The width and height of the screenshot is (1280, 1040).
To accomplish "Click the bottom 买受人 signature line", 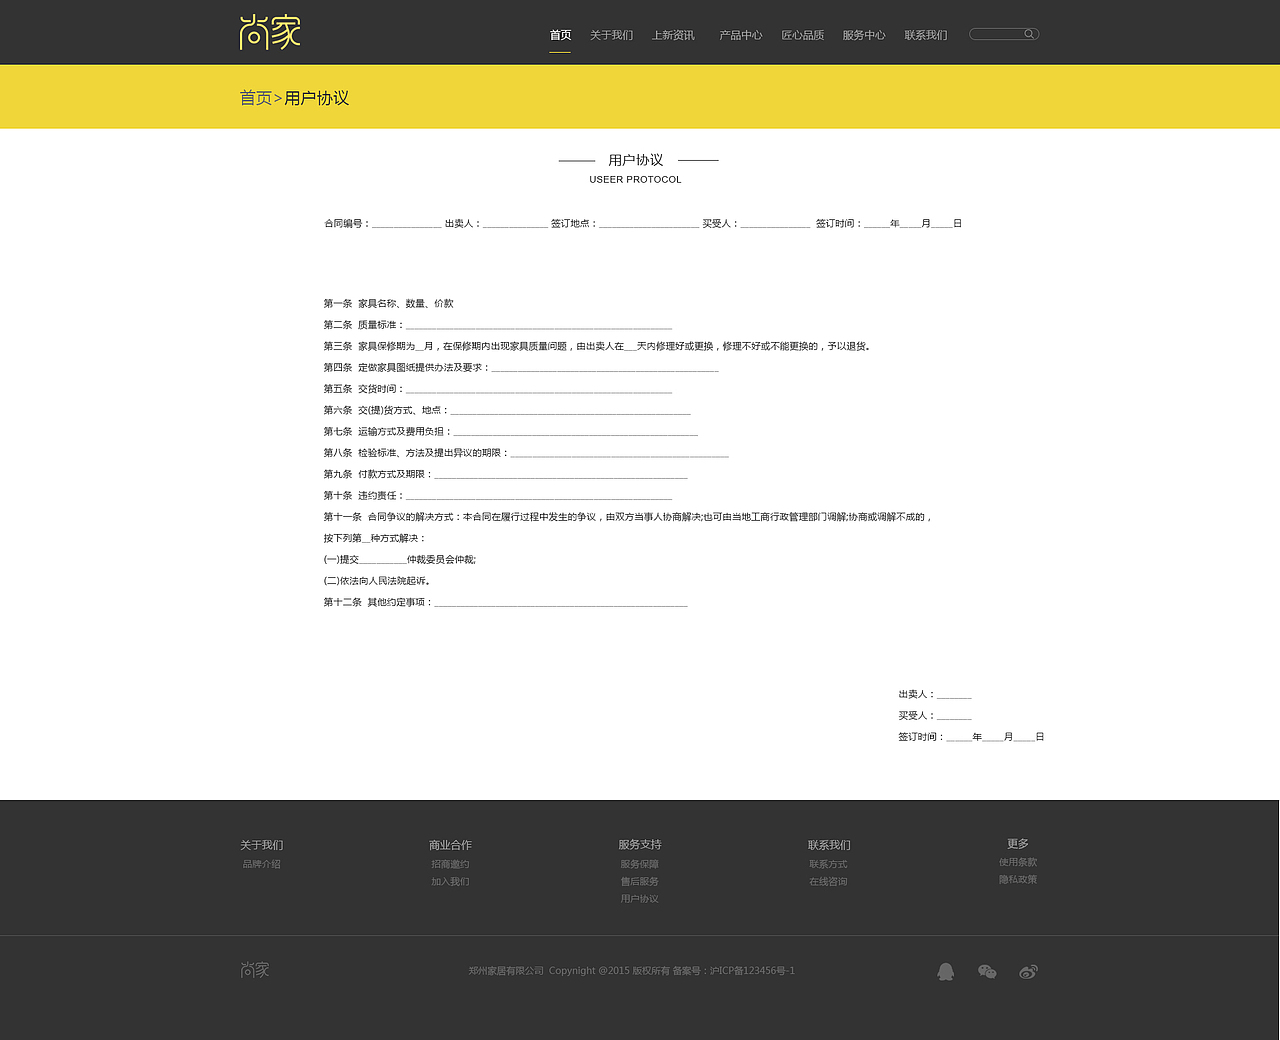I will pos(935,715).
